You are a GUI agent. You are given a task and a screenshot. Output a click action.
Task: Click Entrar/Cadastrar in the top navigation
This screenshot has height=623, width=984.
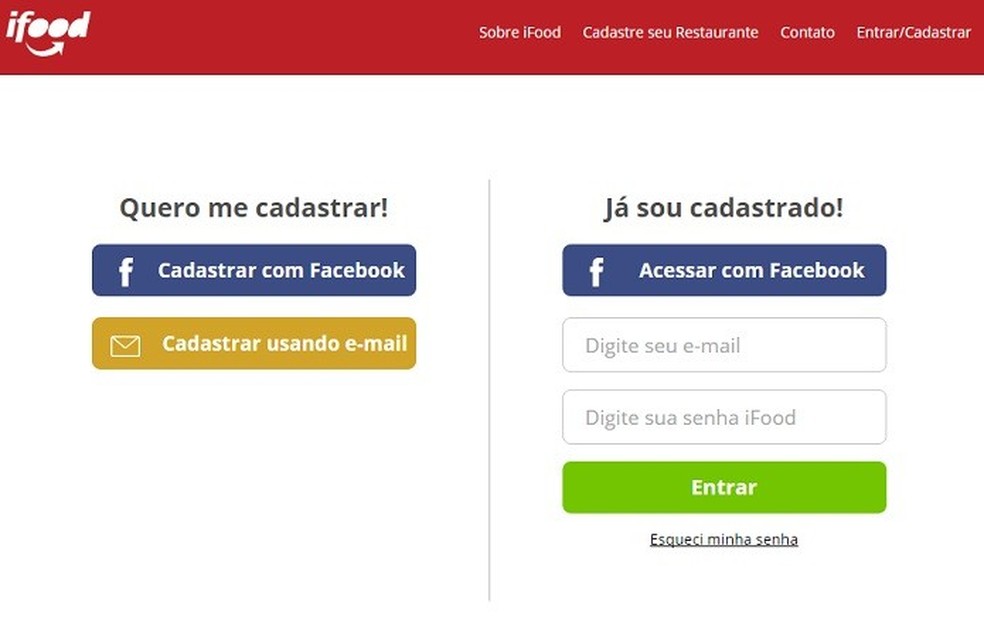(912, 32)
